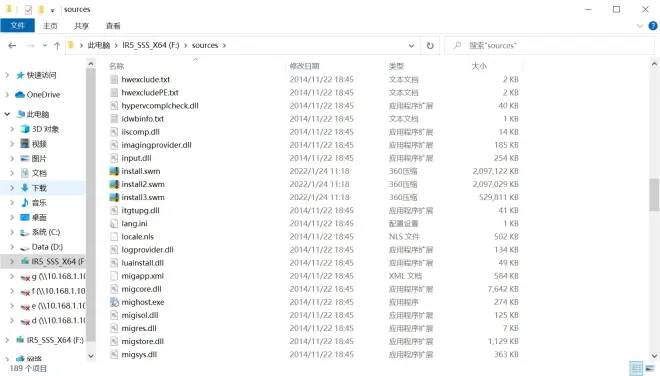
Task: Switch to the 查看 ribbon tab
Action: (113, 26)
